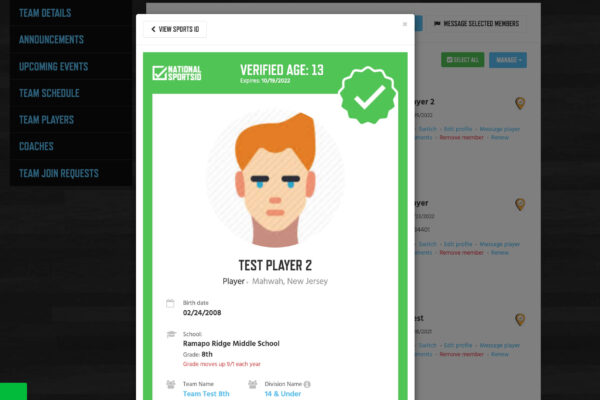Open Team Details in sidebar
The image size is (600, 400).
[x=45, y=13]
